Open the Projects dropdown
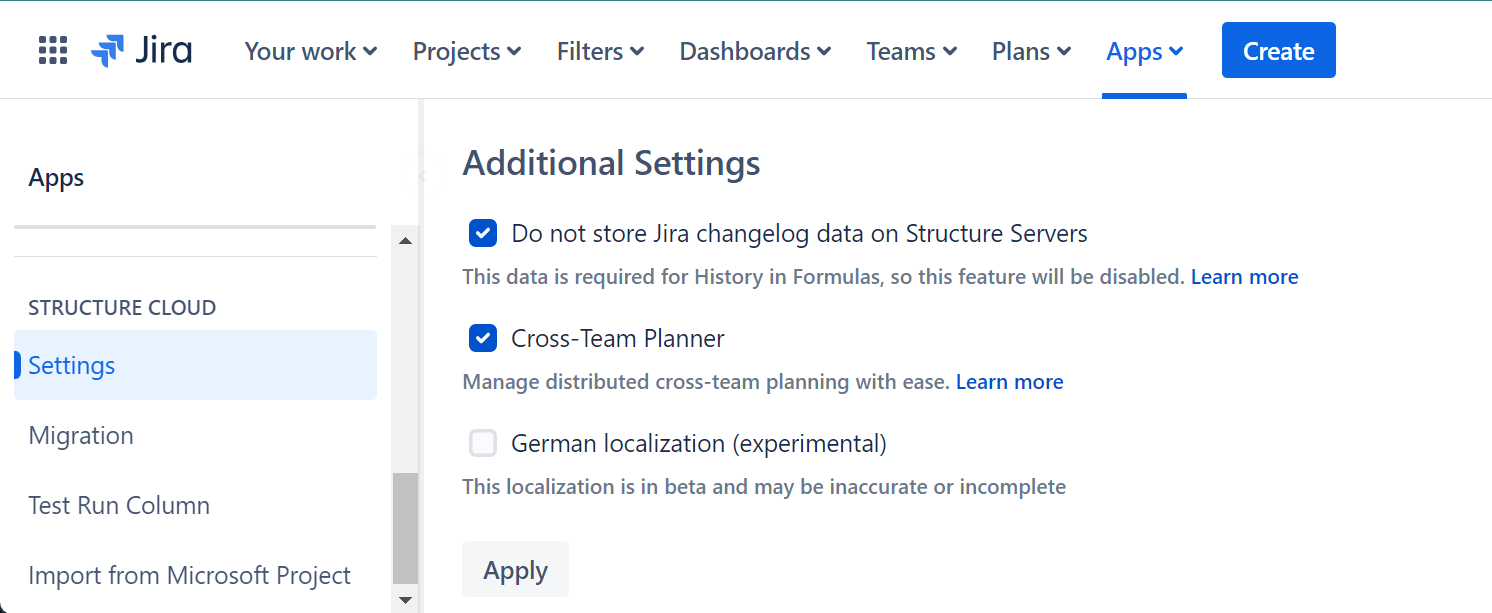Screen dimensions: 1492x613 click(466, 51)
